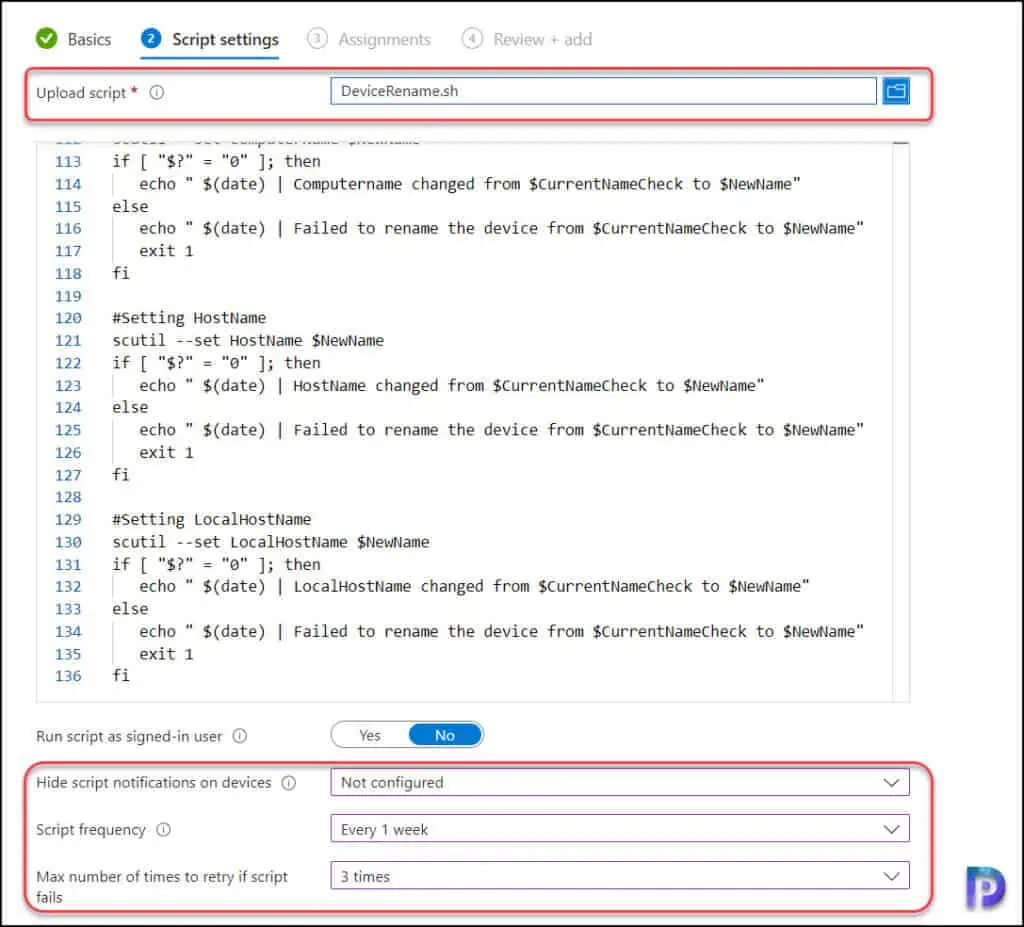Select No for Run script as signed-in user
Viewport: 1024px width, 927px height.
coord(445,736)
